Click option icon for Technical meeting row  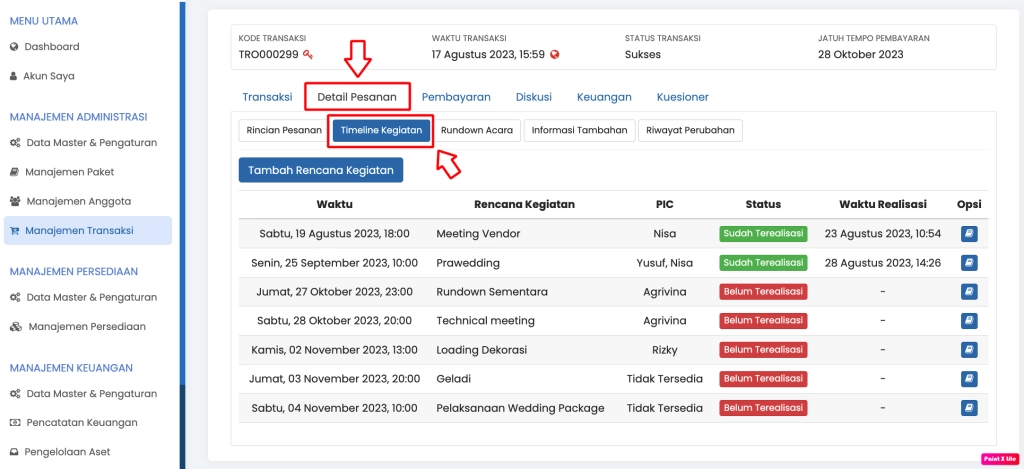968,321
